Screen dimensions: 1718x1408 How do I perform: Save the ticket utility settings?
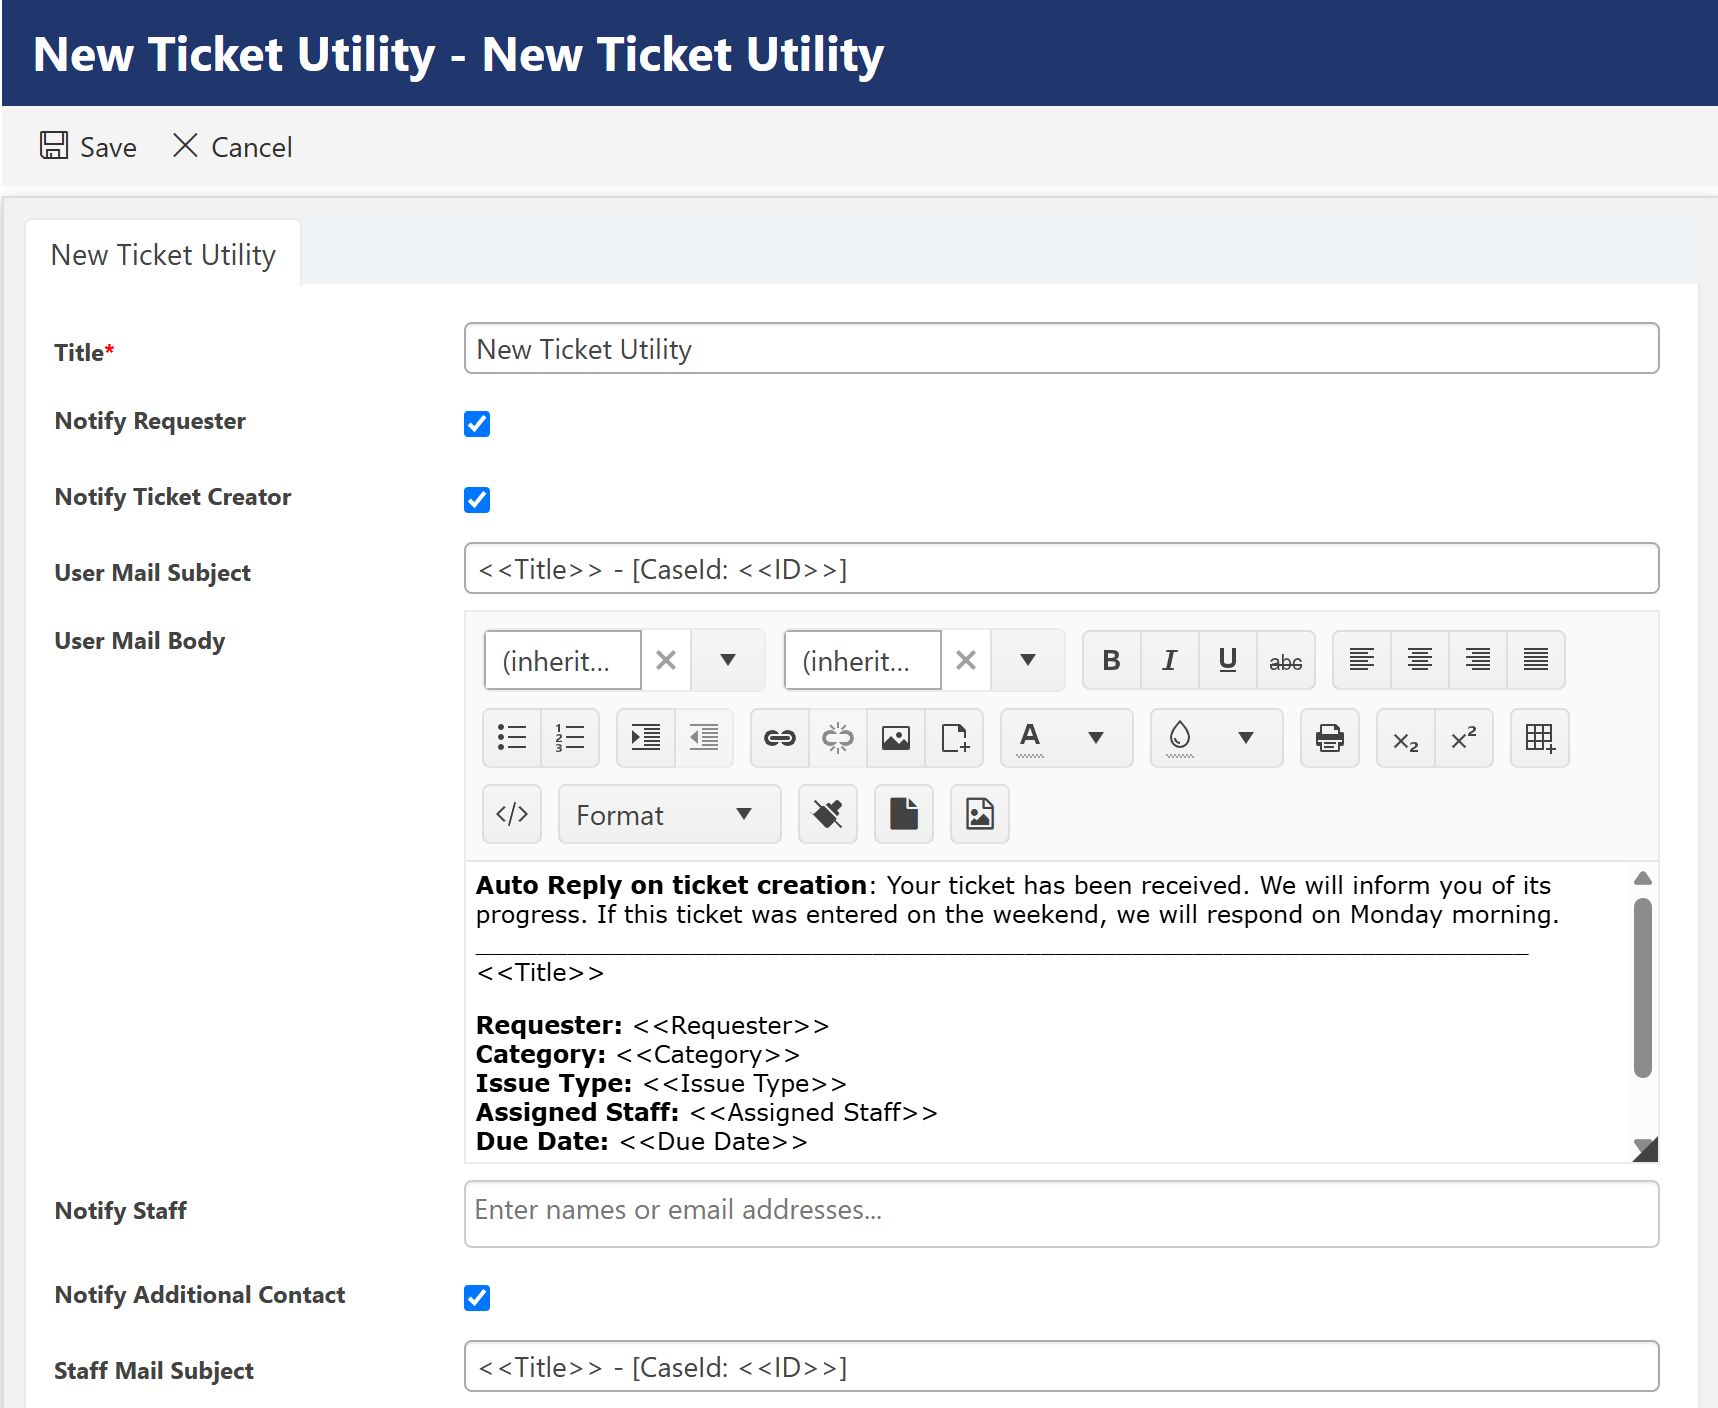tap(89, 147)
